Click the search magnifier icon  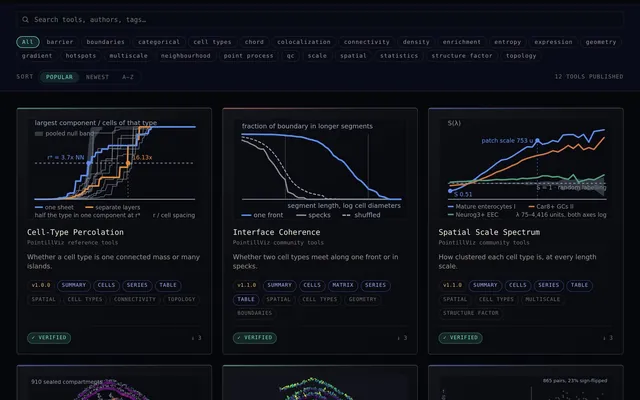pyautogui.click(x=25, y=20)
